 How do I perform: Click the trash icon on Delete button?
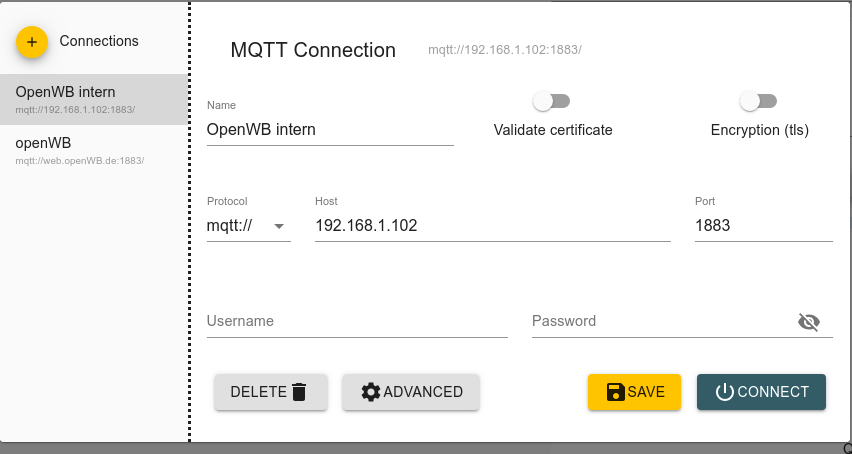pos(299,392)
